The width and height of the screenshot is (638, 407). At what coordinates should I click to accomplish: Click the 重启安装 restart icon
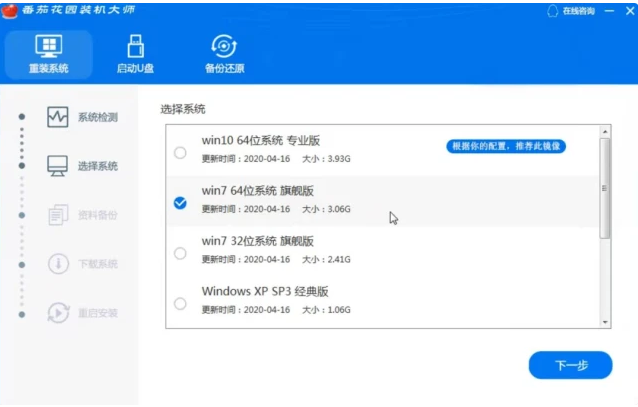click(58, 313)
